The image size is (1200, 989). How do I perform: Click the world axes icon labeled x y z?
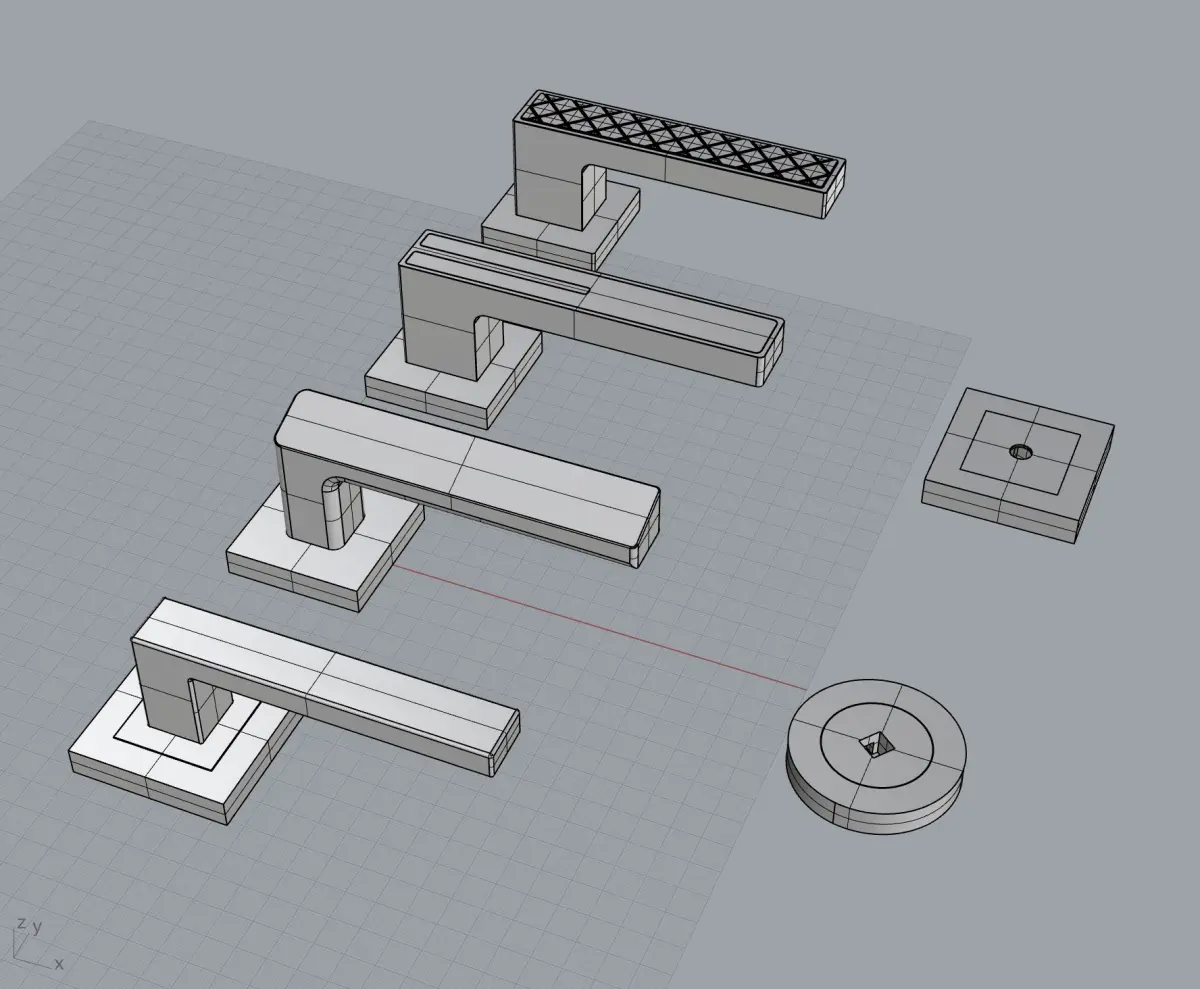pyautogui.click(x=38, y=942)
